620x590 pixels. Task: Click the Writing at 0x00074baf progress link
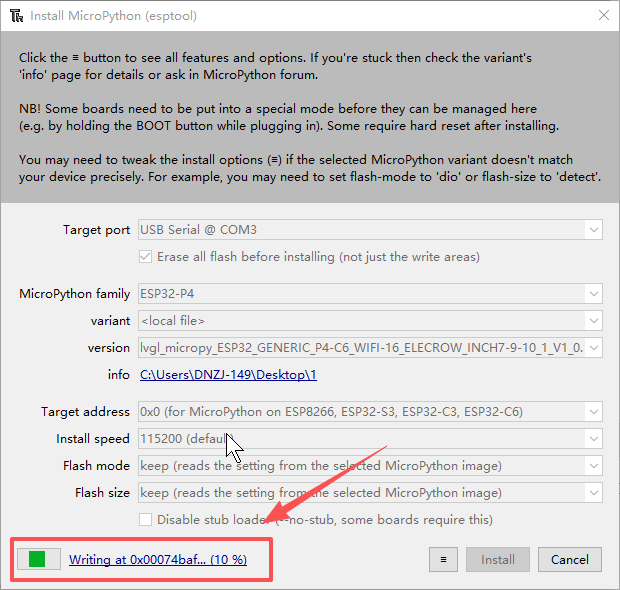(158, 560)
